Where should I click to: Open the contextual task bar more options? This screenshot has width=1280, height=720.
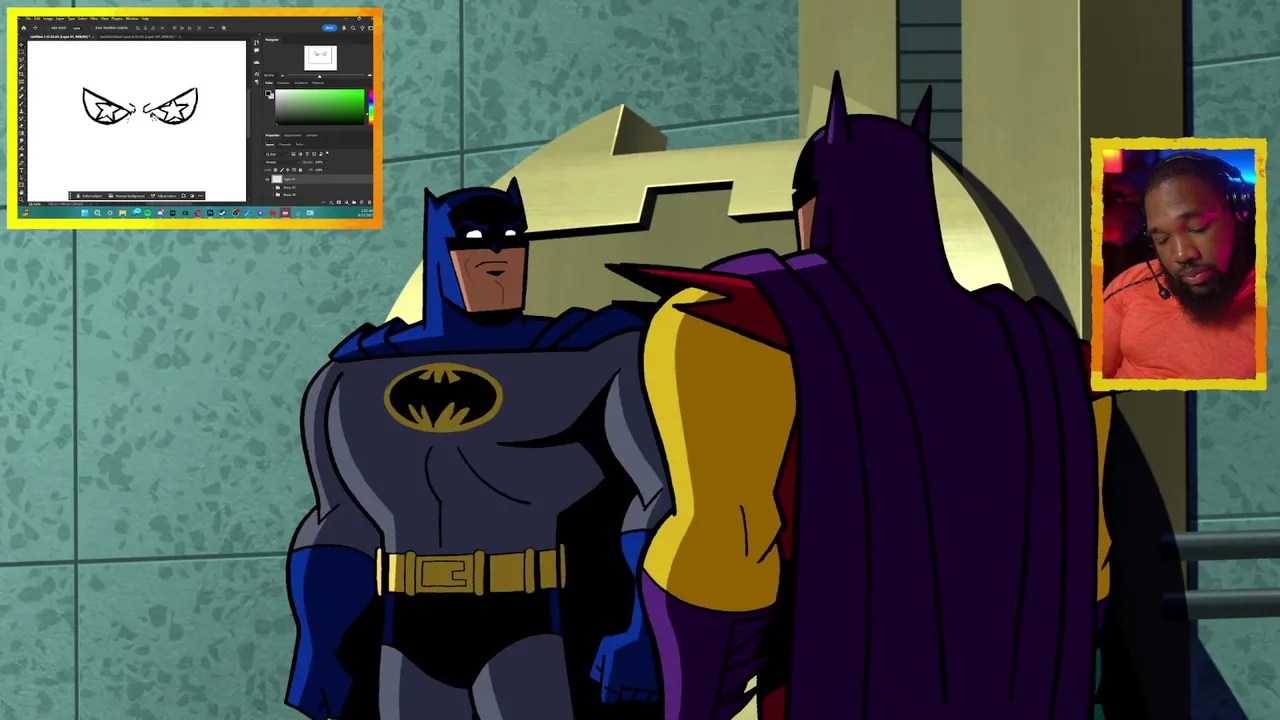[200, 196]
